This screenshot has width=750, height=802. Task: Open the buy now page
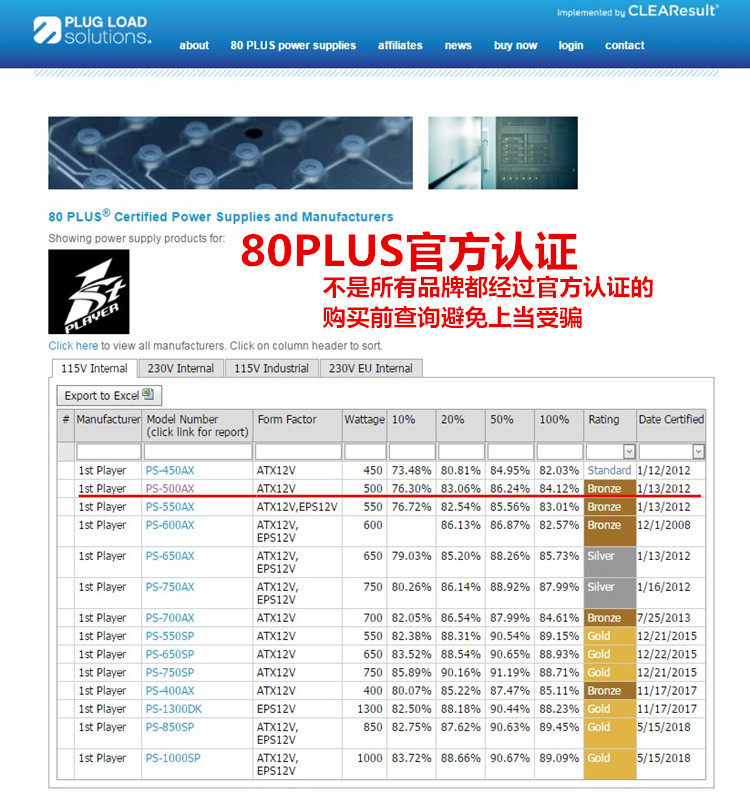515,45
